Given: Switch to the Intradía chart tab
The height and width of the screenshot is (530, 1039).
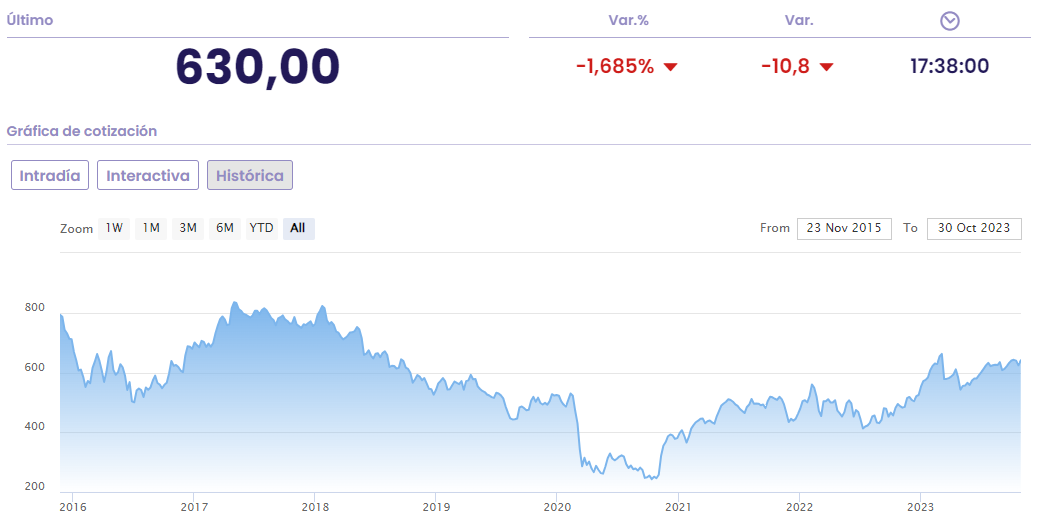Looking at the screenshot, I should pyautogui.click(x=51, y=175).
